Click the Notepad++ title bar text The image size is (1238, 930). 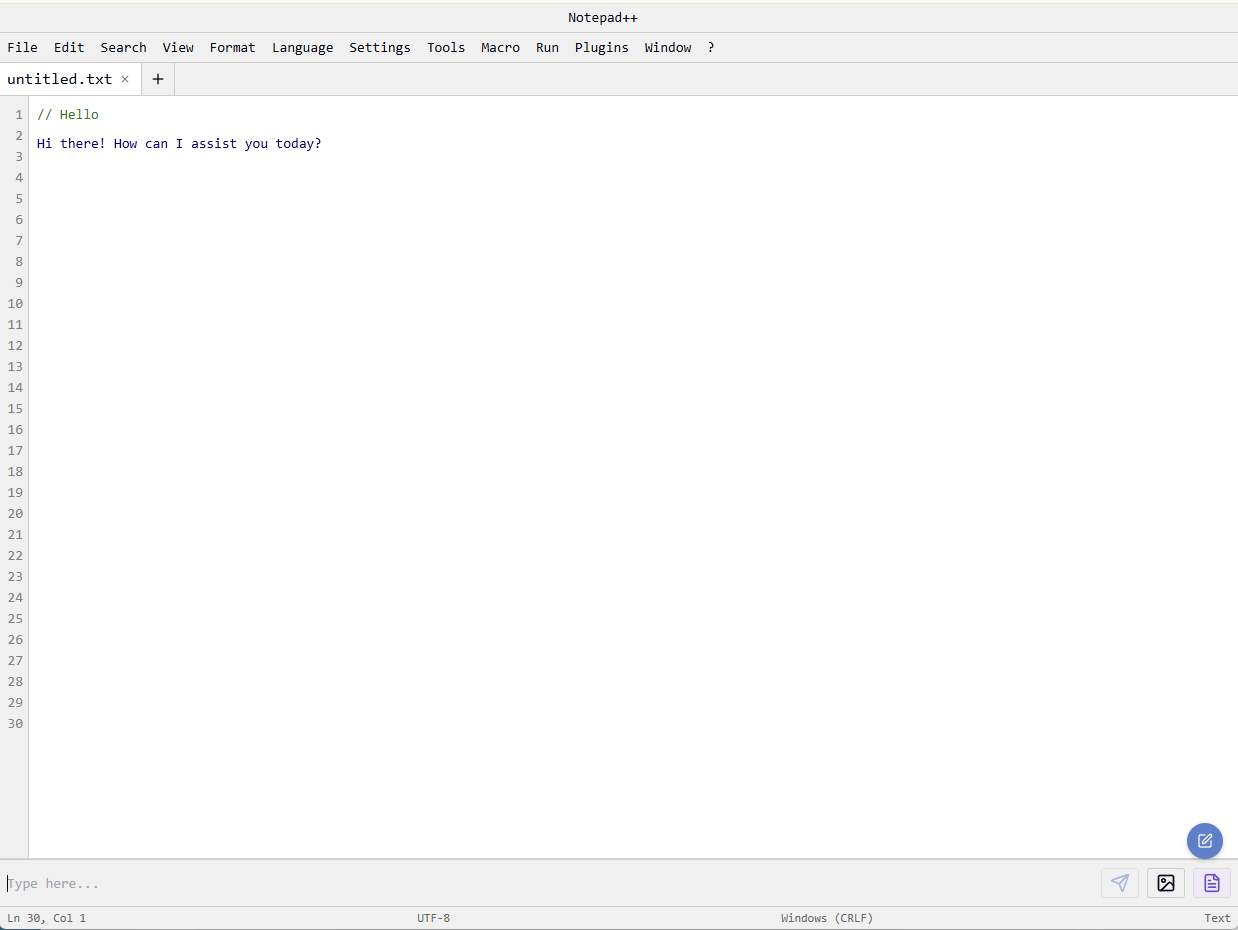603,18
